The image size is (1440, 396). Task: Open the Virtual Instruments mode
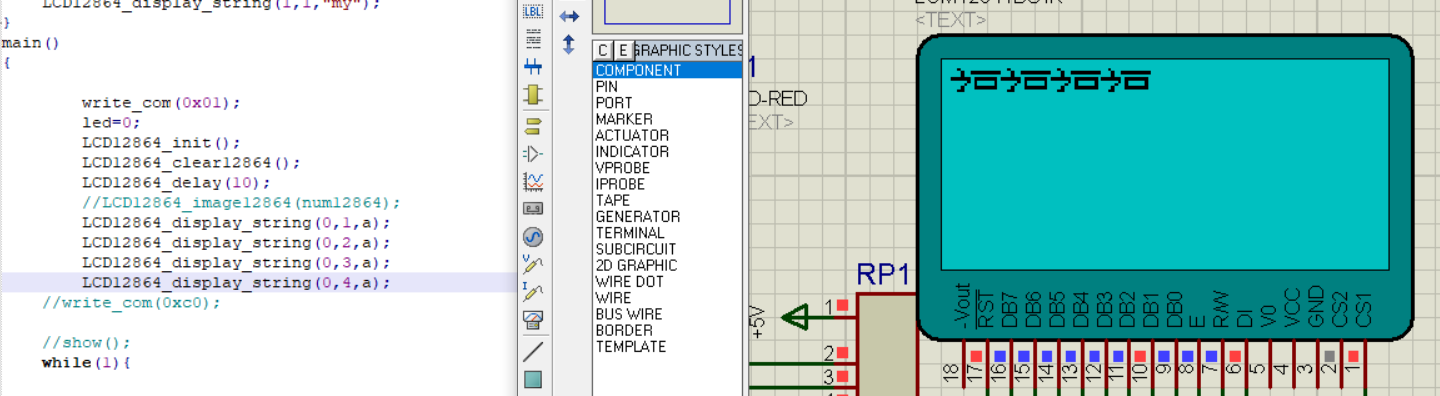(533, 320)
